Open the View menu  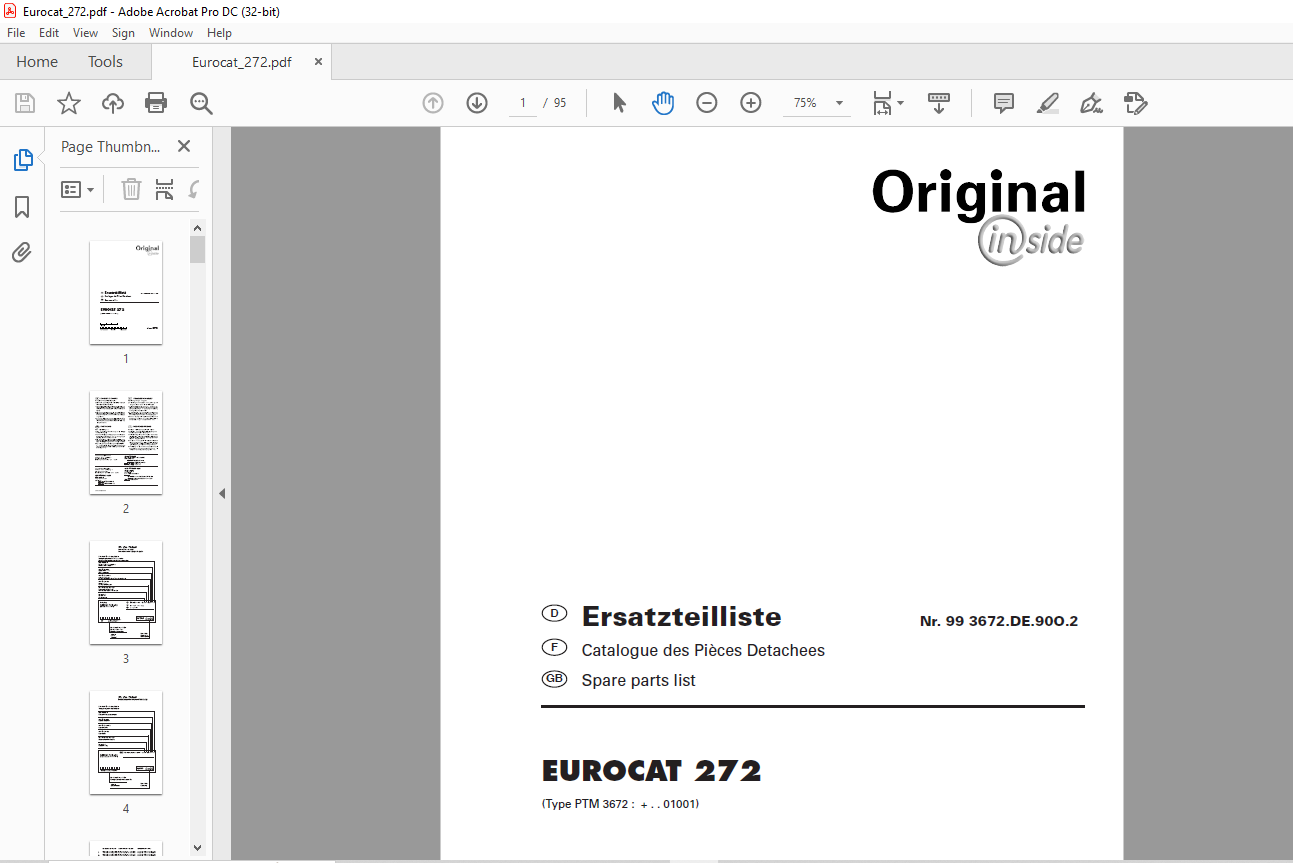86,33
